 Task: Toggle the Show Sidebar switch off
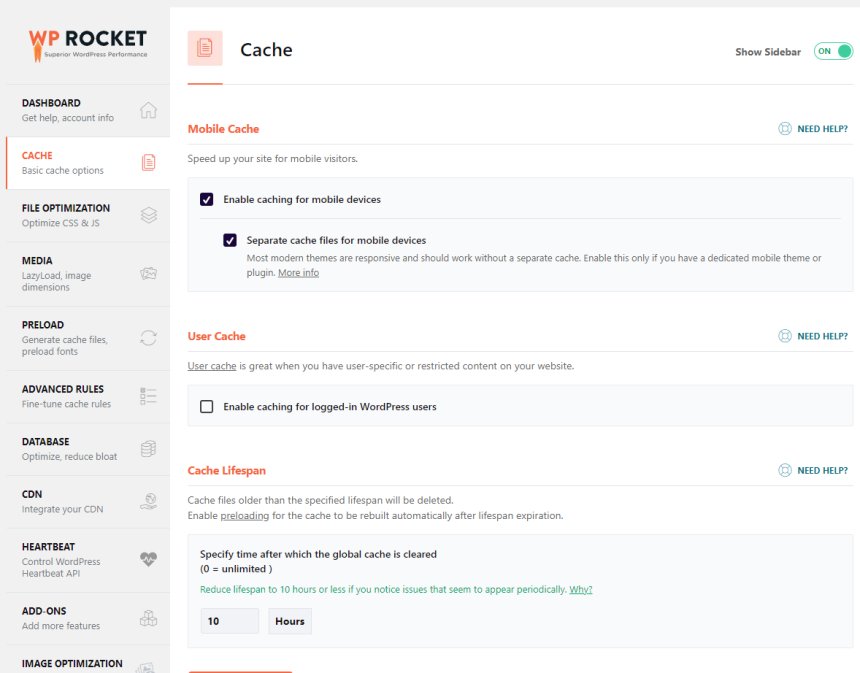tap(832, 51)
